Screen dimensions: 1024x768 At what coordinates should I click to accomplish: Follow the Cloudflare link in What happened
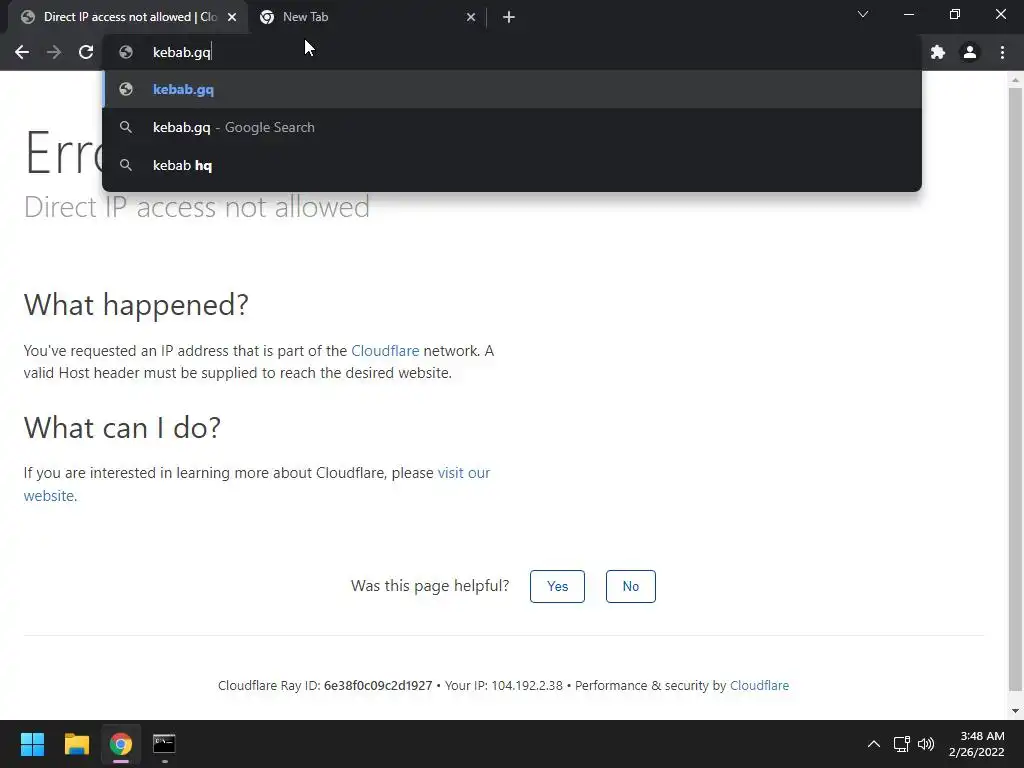click(x=385, y=351)
